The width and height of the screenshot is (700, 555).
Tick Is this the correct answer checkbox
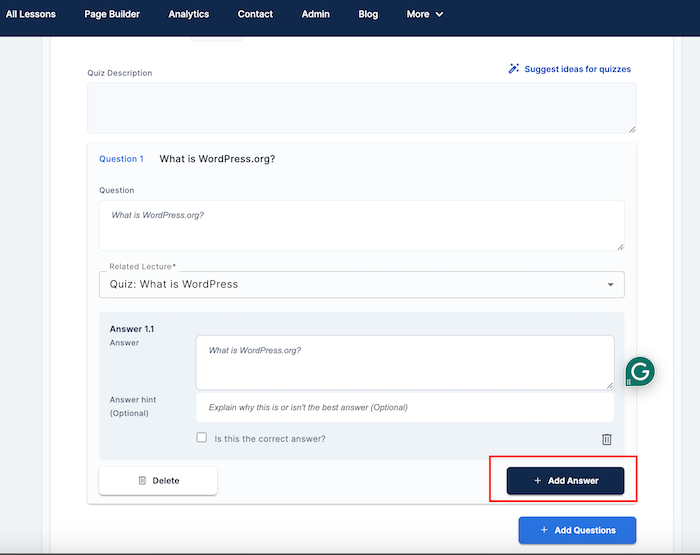point(202,438)
